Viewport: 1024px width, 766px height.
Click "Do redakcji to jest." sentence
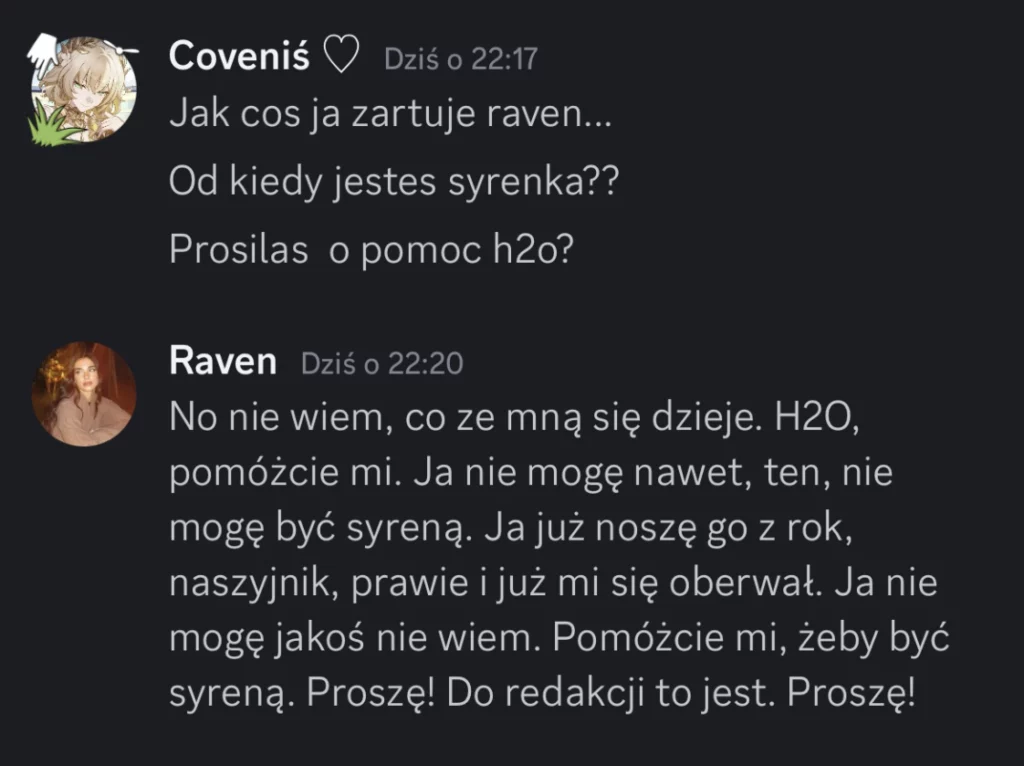click(x=611, y=692)
